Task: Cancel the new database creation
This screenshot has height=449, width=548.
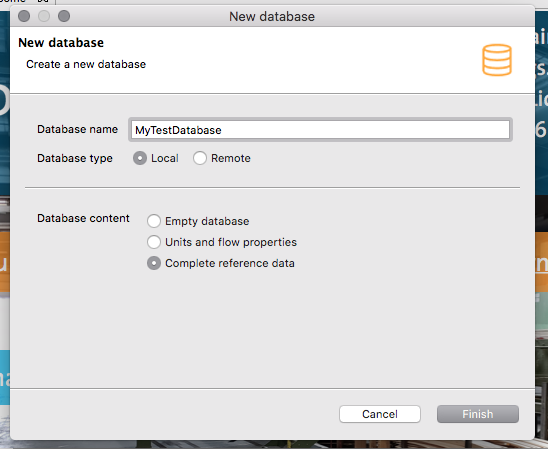Action: point(380,414)
